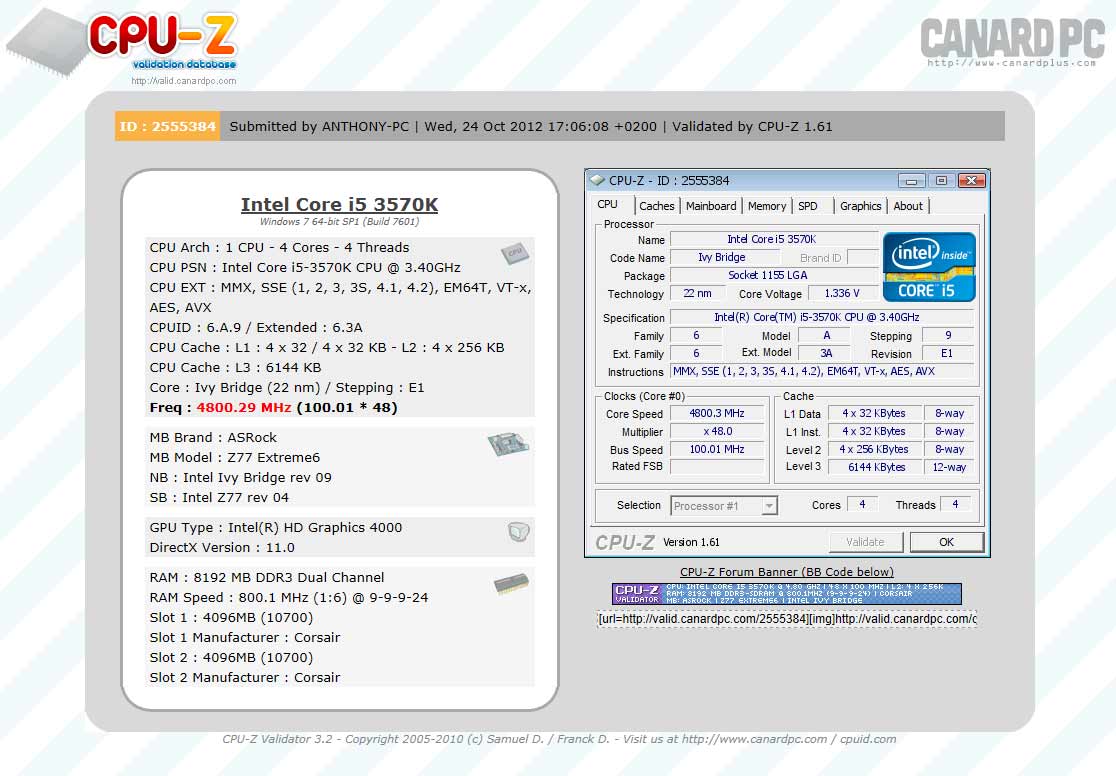Click the GPU icon beside GPU Type
Screen dimensions: 1116x776
coord(519,531)
